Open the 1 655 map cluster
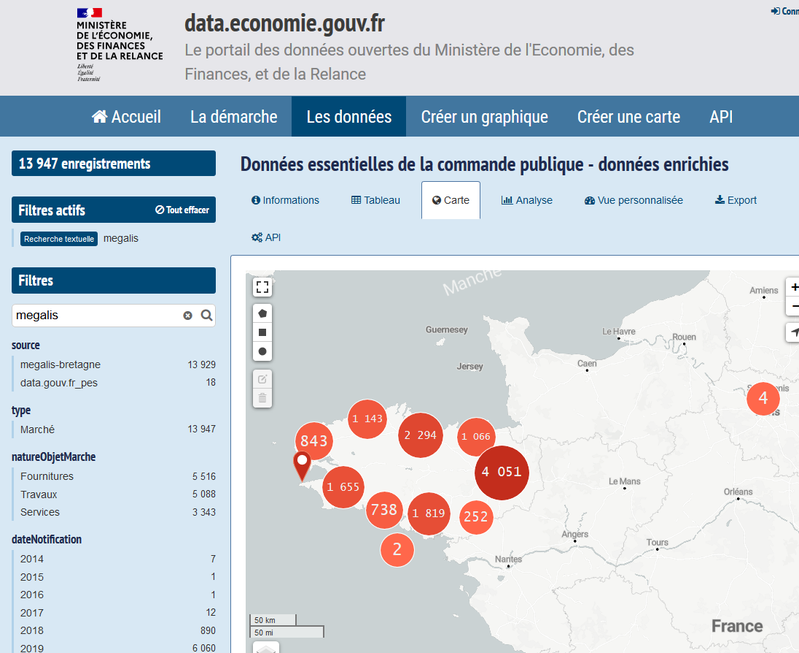This screenshot has width=799, height=653. (343, 487)
